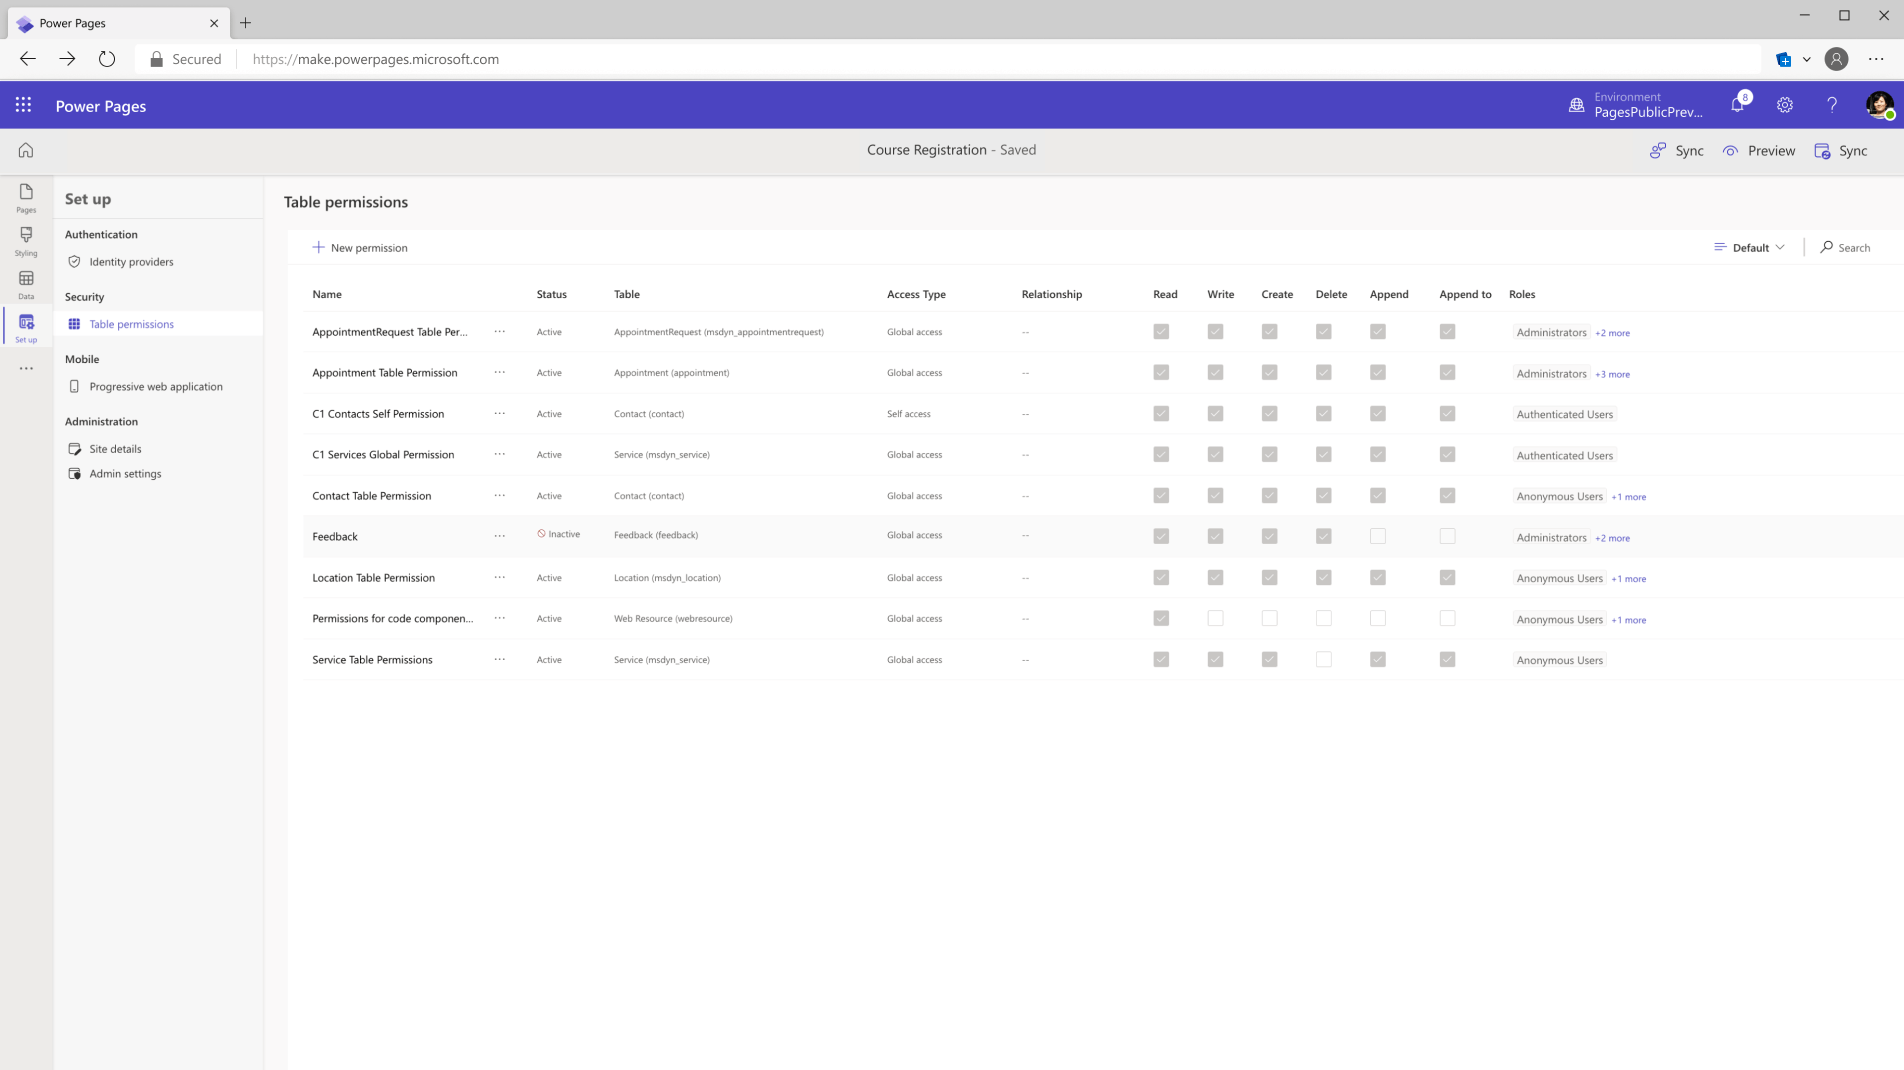Toggle Create checkbox for C1 Contacts Self Permission

click(1269, 414)
